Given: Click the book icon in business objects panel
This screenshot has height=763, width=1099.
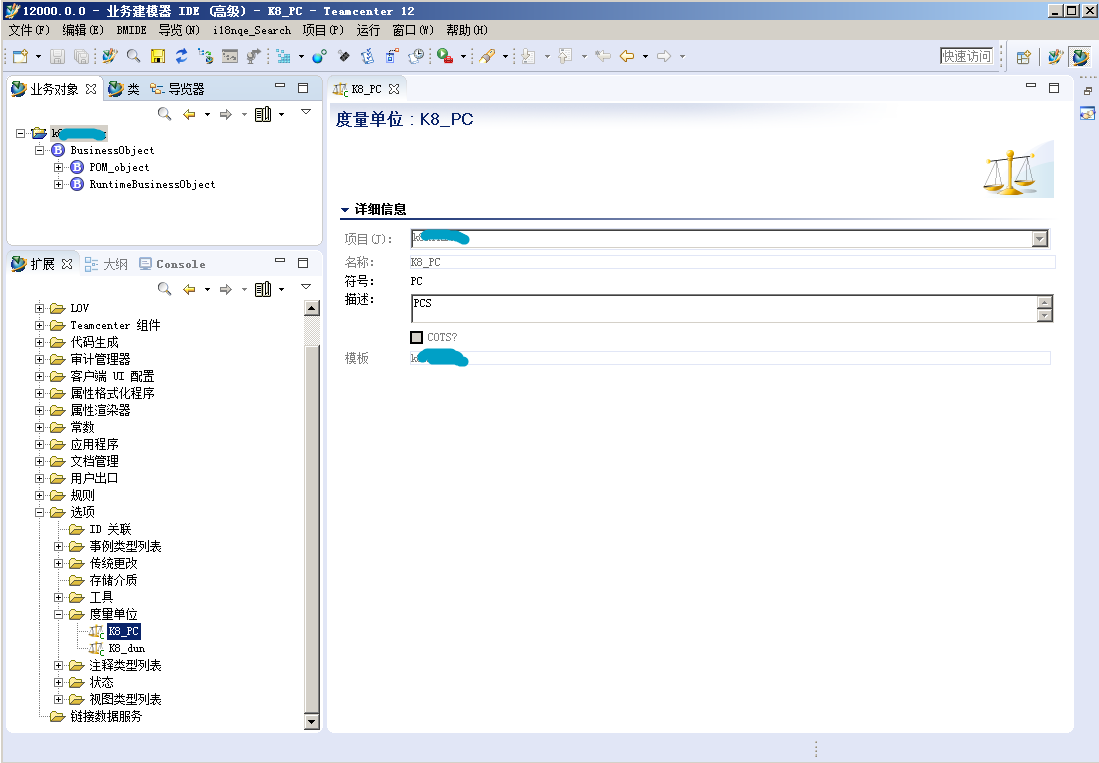Looking at the screenshot, I should pyautogui.click(x=263, y=114).
